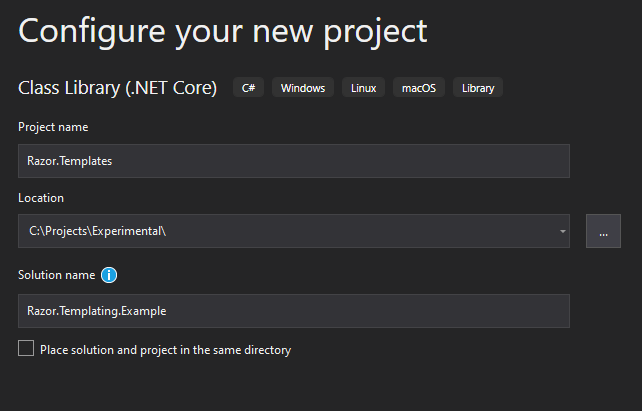This screenshot has height=411, width=642.
Task: Select the Location path text box
Action: 287,231
